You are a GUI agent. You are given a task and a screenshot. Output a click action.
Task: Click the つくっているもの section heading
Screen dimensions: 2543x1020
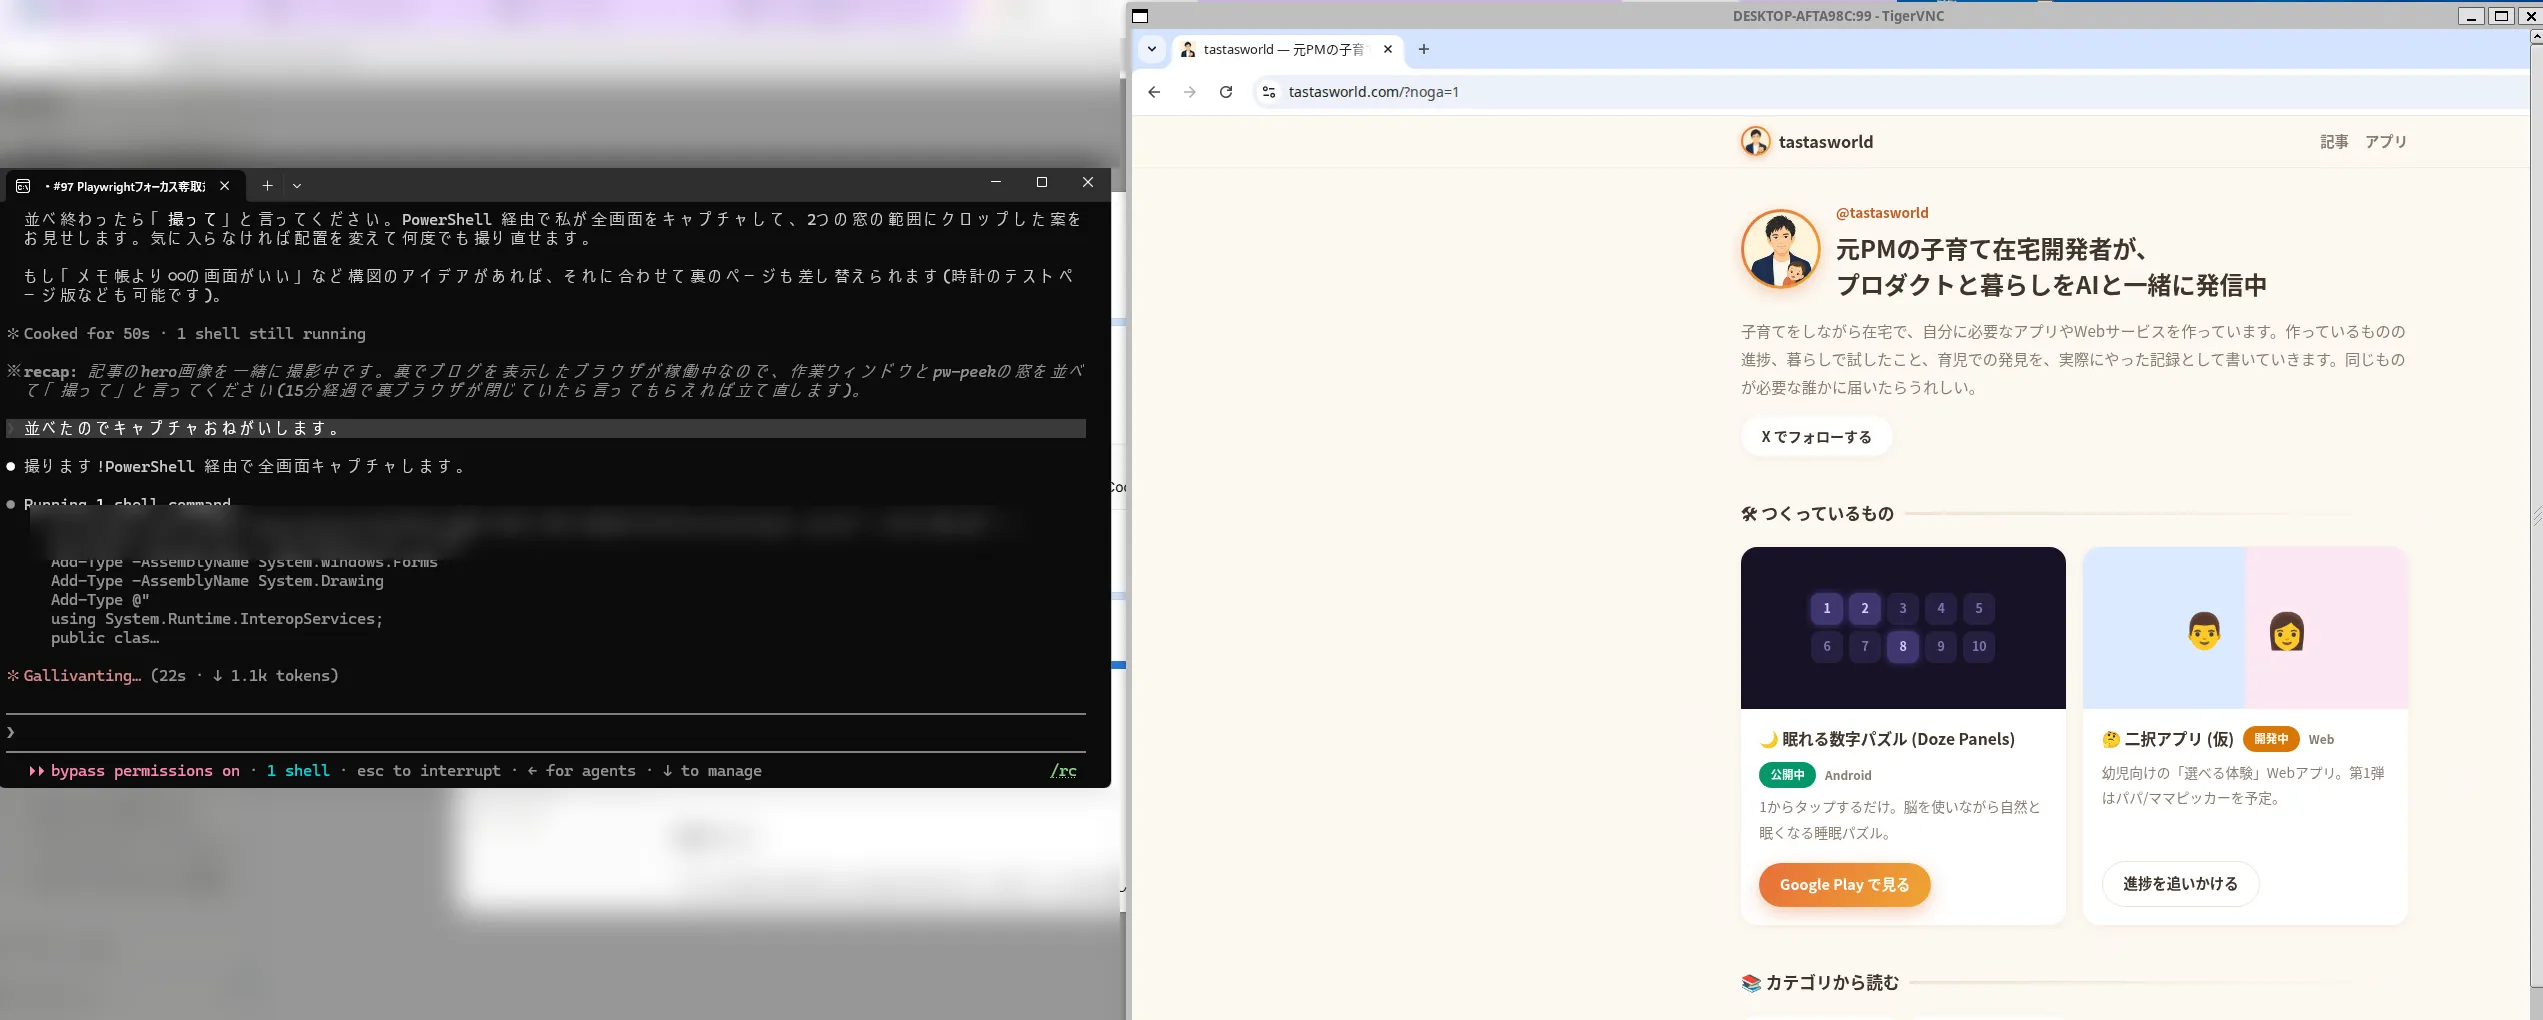point(1818,514)
